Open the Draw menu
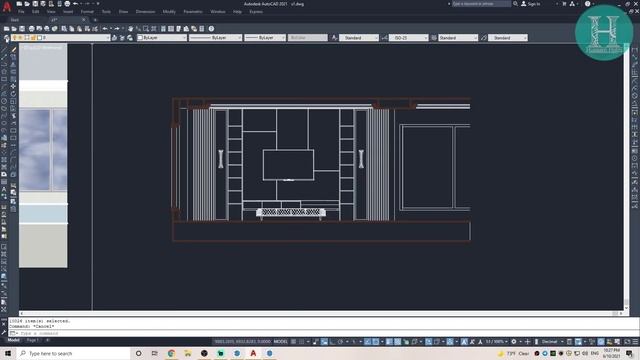 point(123,12)
